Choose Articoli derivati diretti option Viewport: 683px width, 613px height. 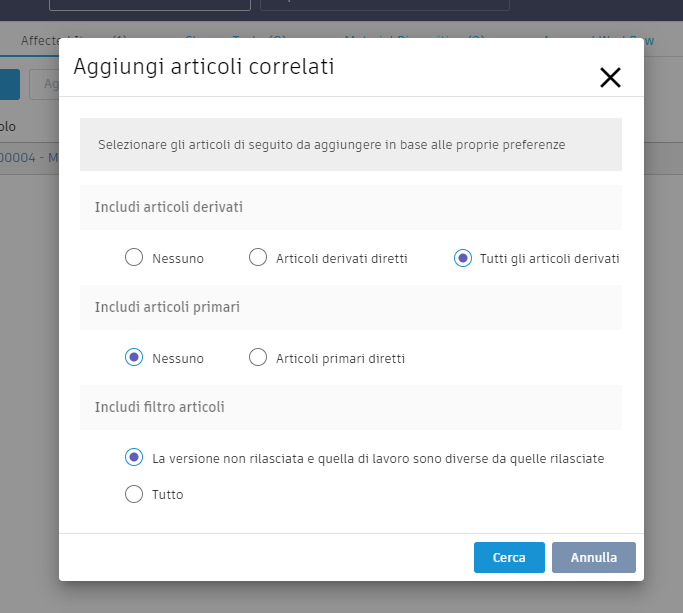coord(258,257)
